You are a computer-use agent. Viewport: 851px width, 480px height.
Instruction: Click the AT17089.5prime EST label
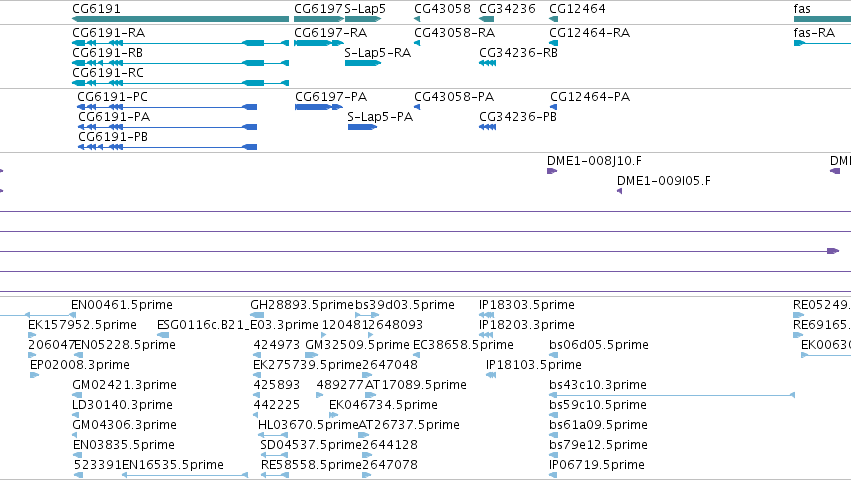click(x=416, y=385)
